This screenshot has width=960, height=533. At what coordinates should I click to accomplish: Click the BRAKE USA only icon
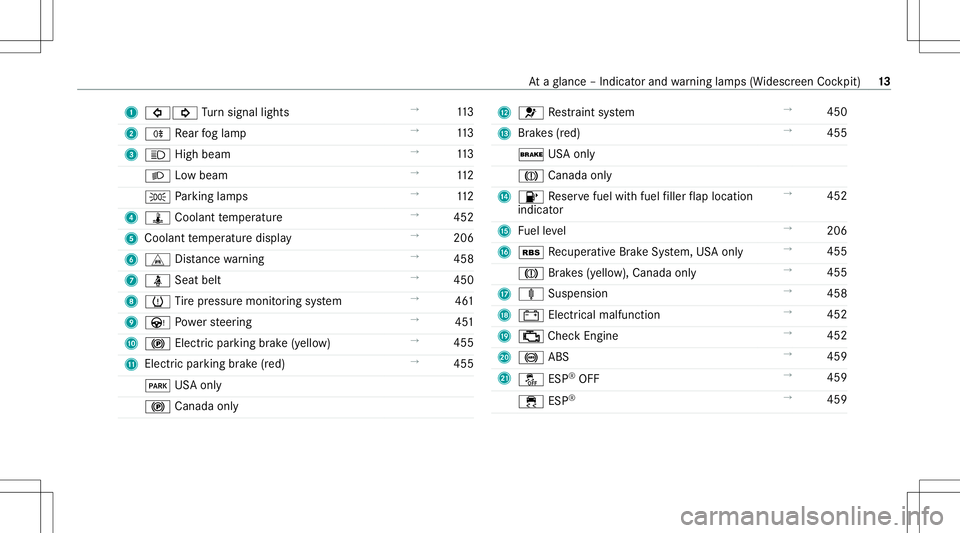[x=531, y=155]
